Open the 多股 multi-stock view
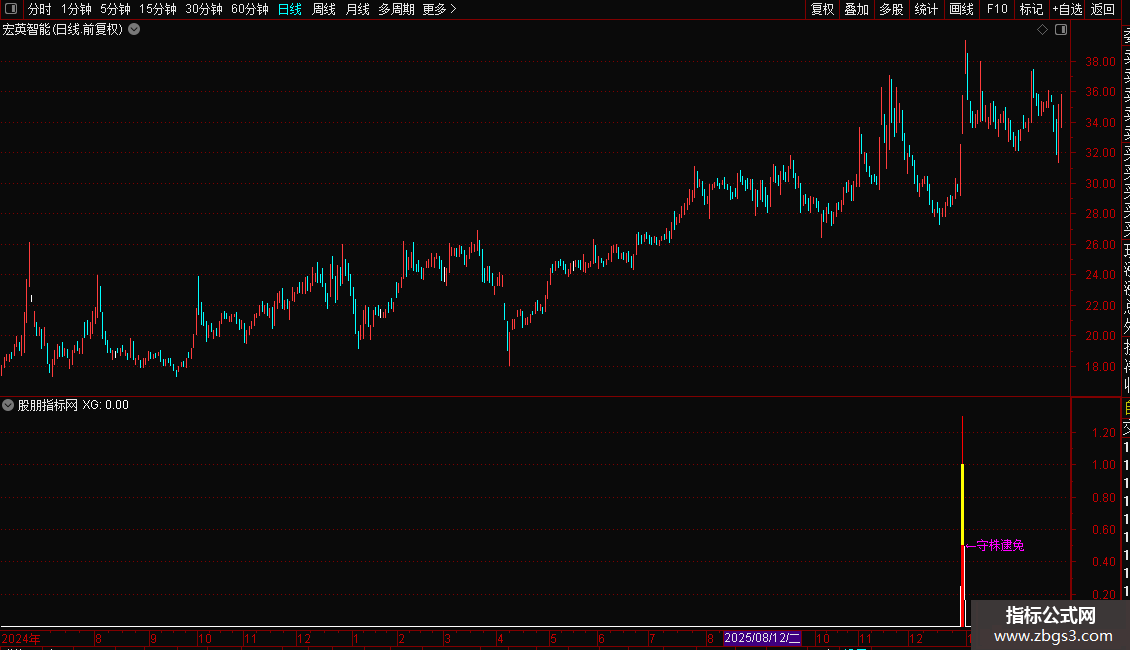The image size is (1130, 650). [891, 9]
